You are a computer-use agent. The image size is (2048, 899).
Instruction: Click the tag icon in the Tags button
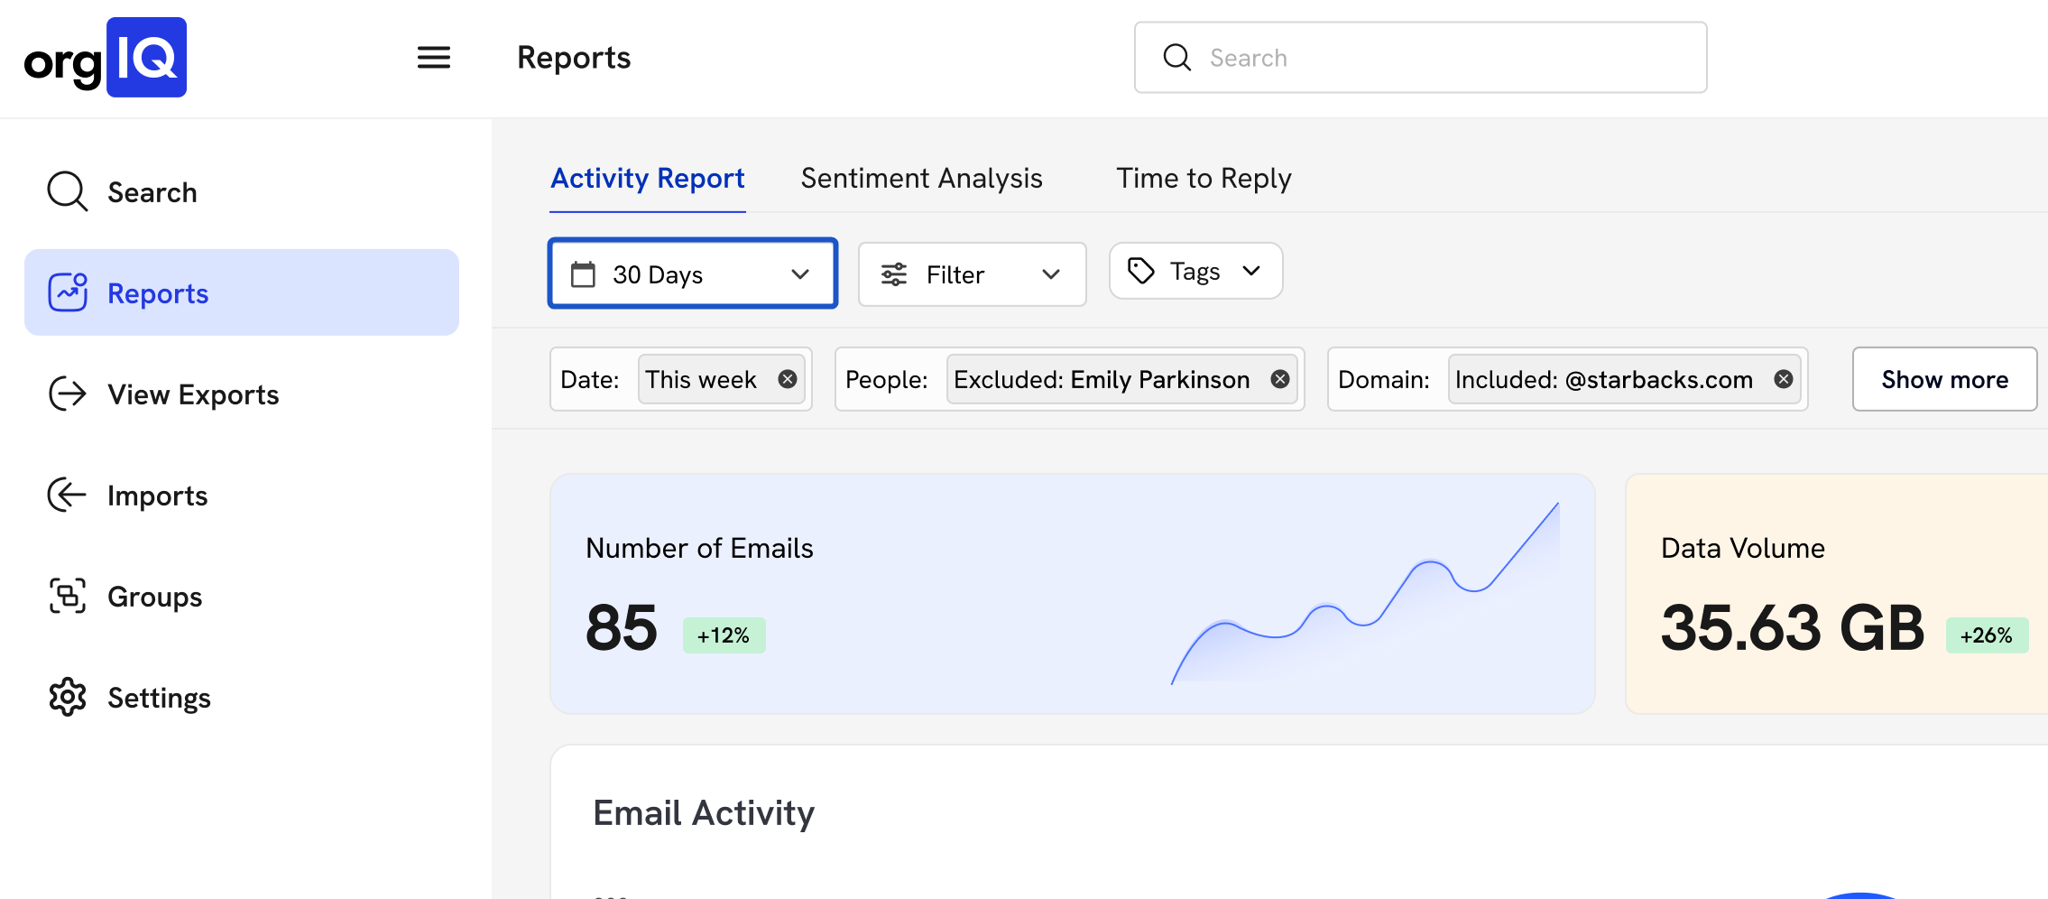1141,270
